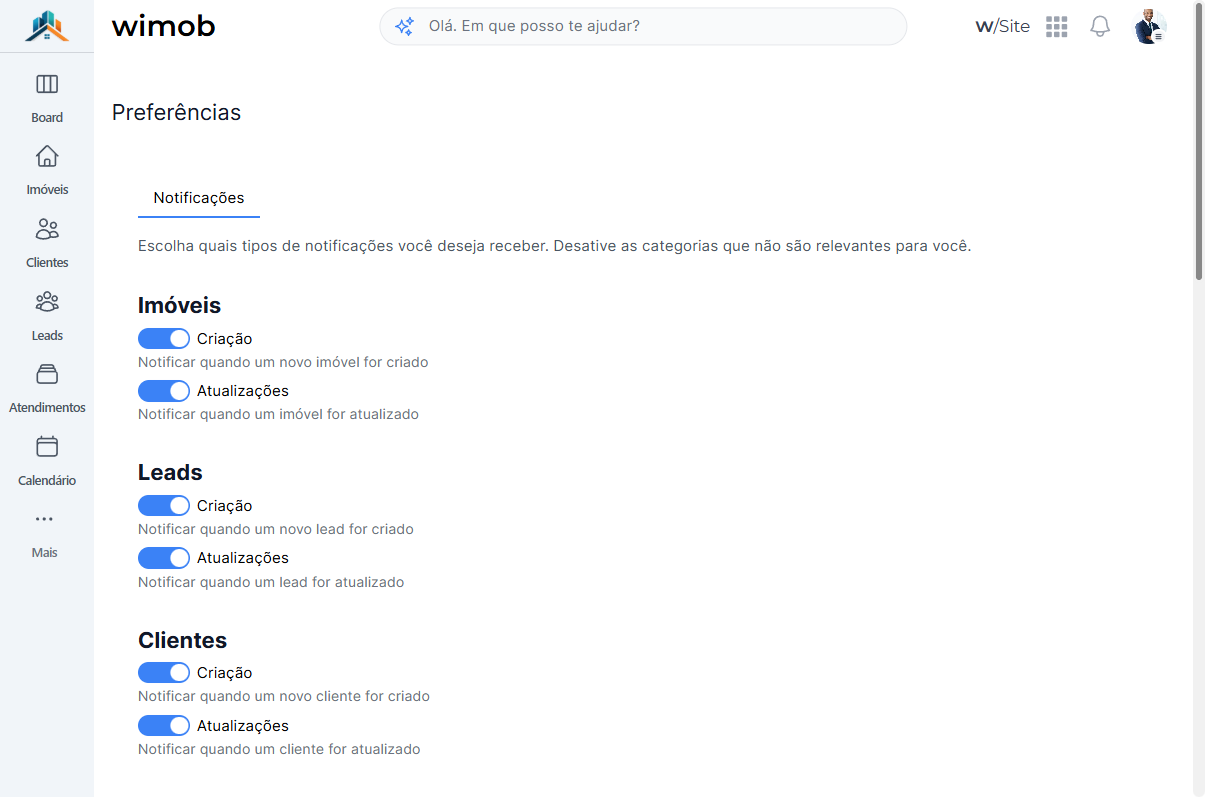Viewport: 1205px width, 797px height.
Task: Open the Imóveis house icon
Action: point(47,156)
